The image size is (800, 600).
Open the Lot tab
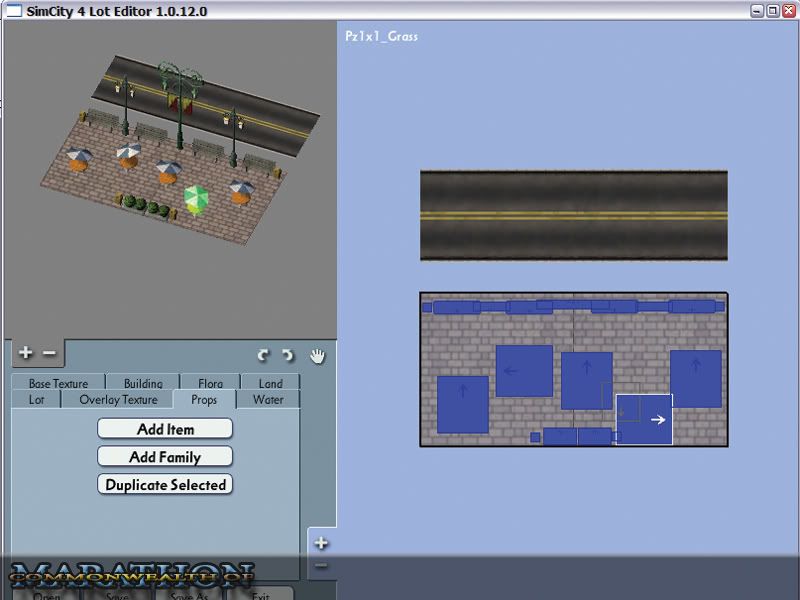click(36, 399)
